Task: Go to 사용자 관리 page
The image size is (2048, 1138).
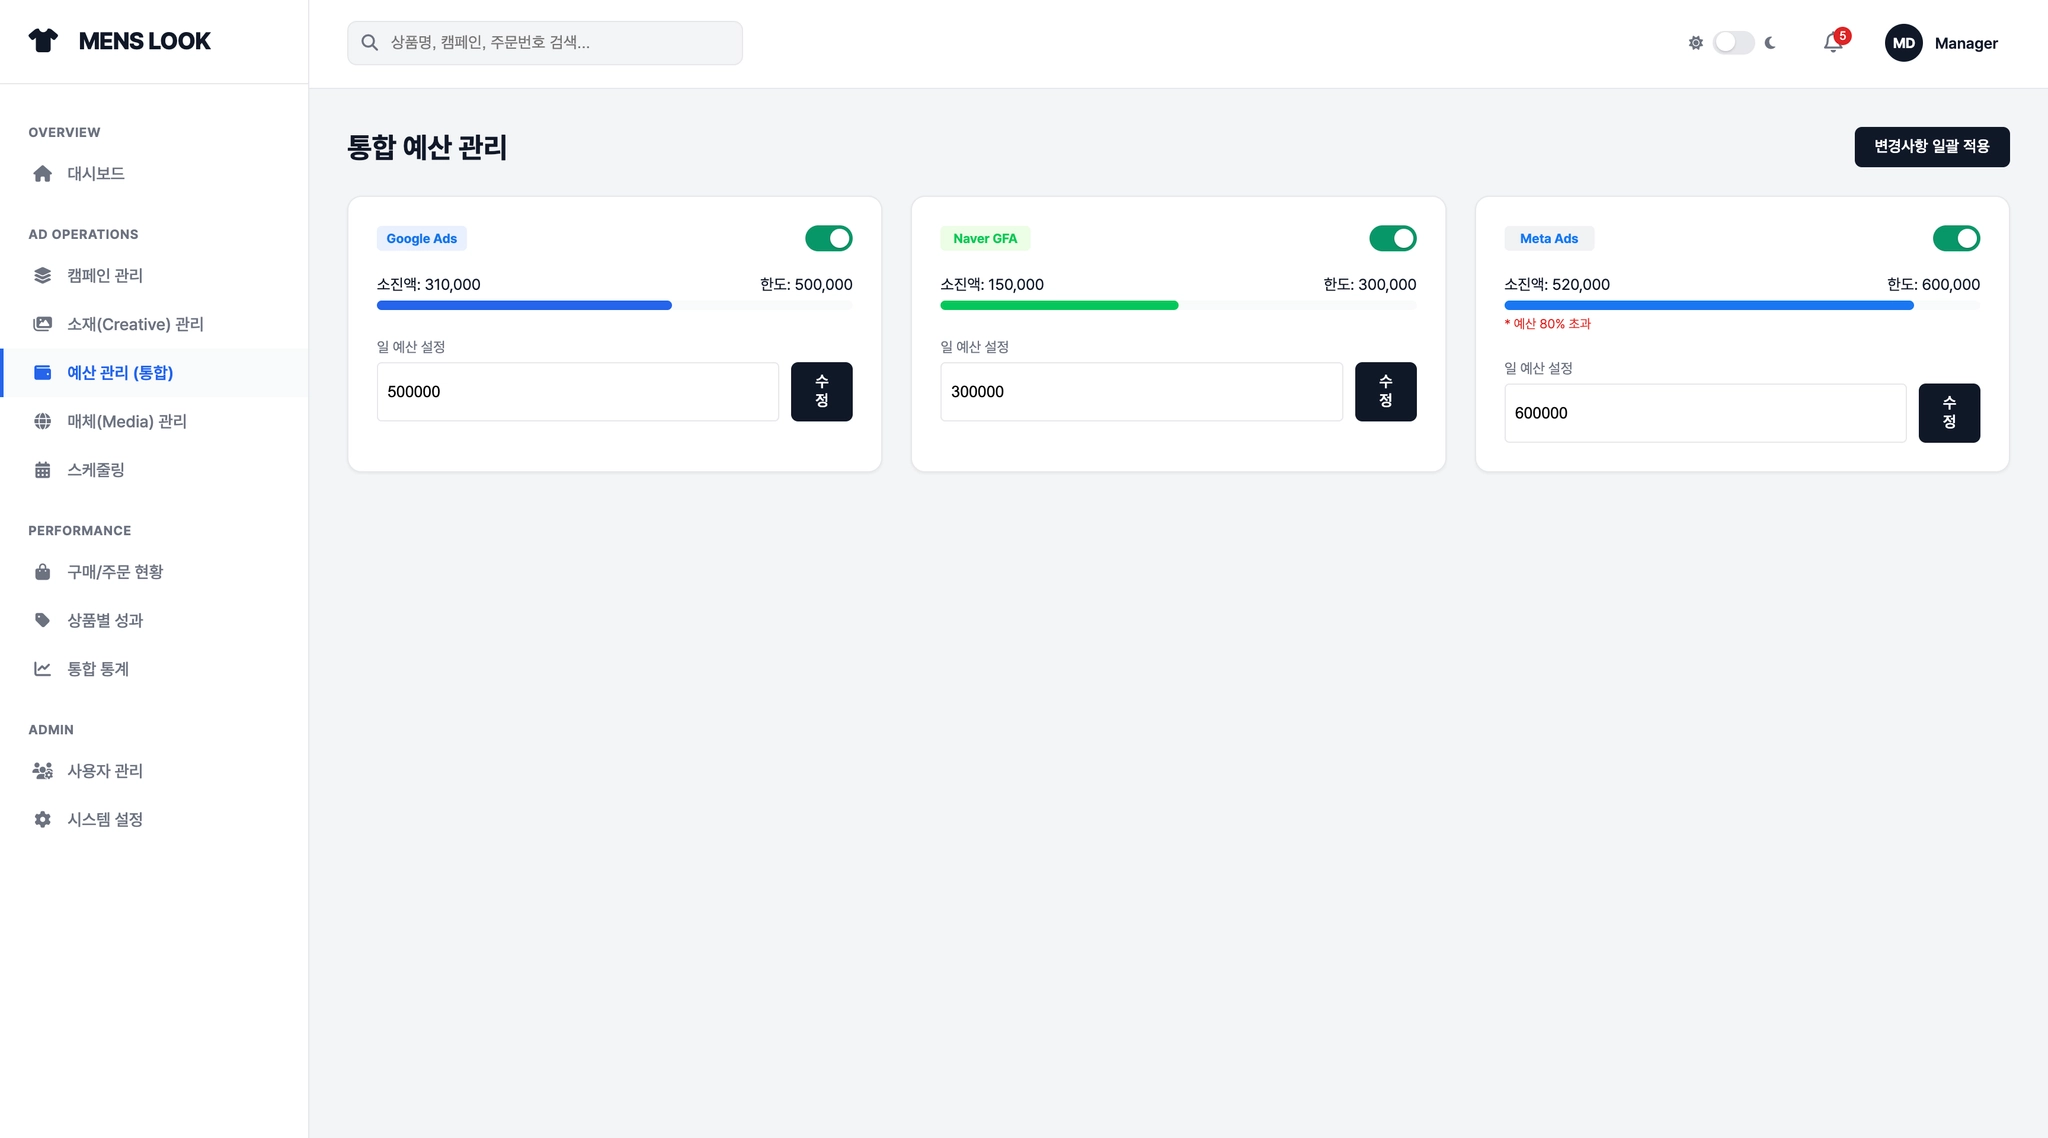Action: pyautogui.click(x=104, y=771)
